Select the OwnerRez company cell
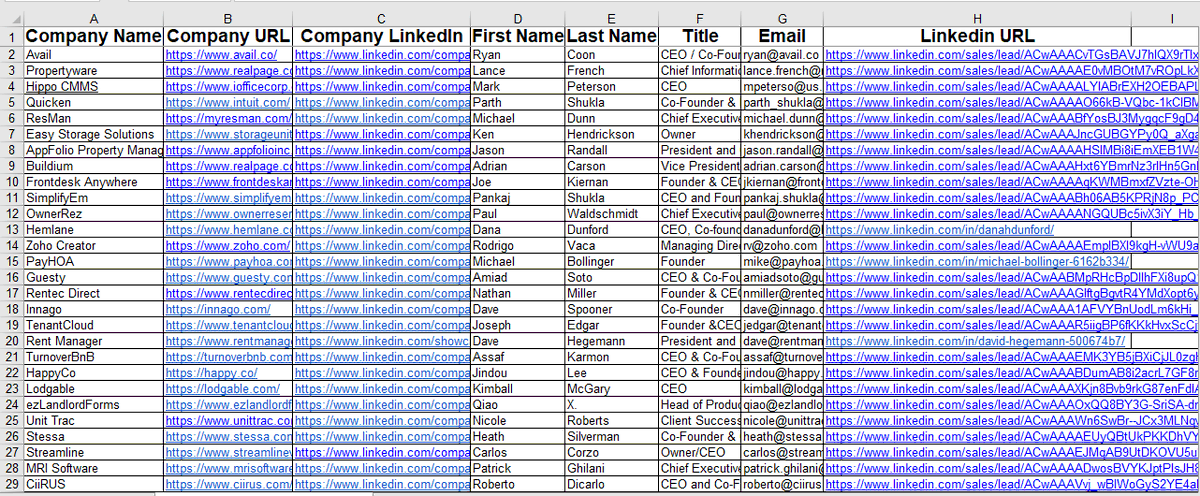 93,214
